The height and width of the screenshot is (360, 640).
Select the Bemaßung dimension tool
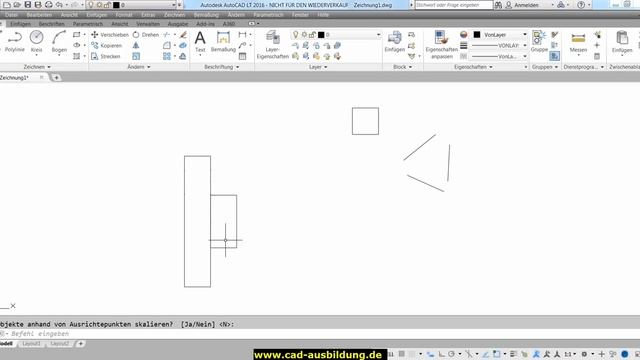point(223,41)
